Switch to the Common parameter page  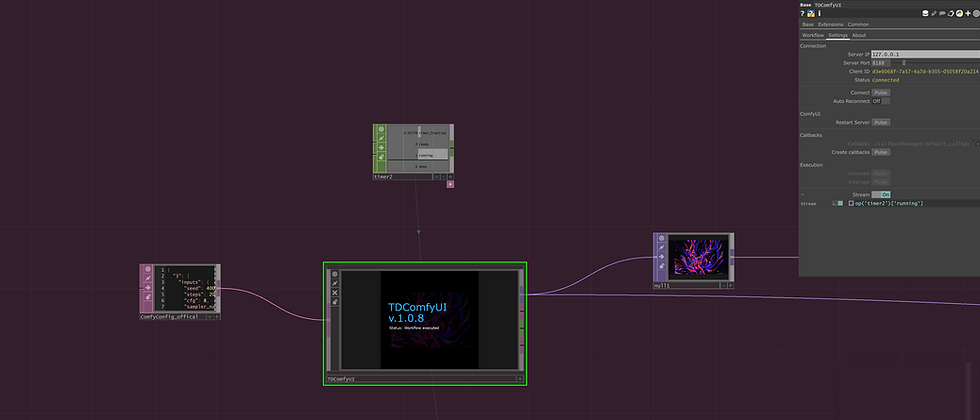coord(858,24)
